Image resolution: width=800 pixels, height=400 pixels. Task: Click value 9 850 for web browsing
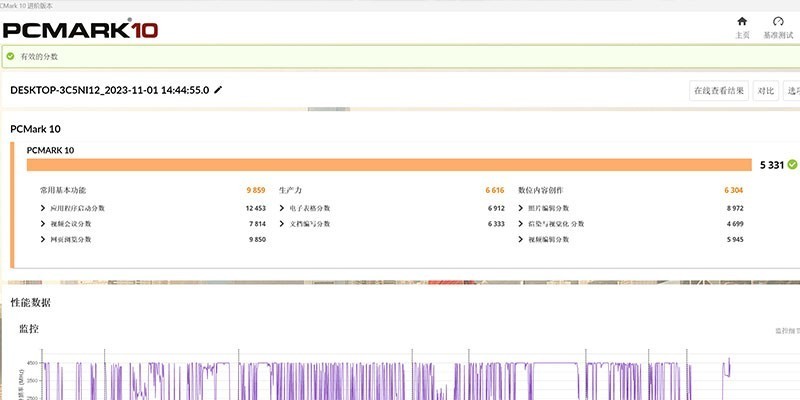[x=257, y=239]
